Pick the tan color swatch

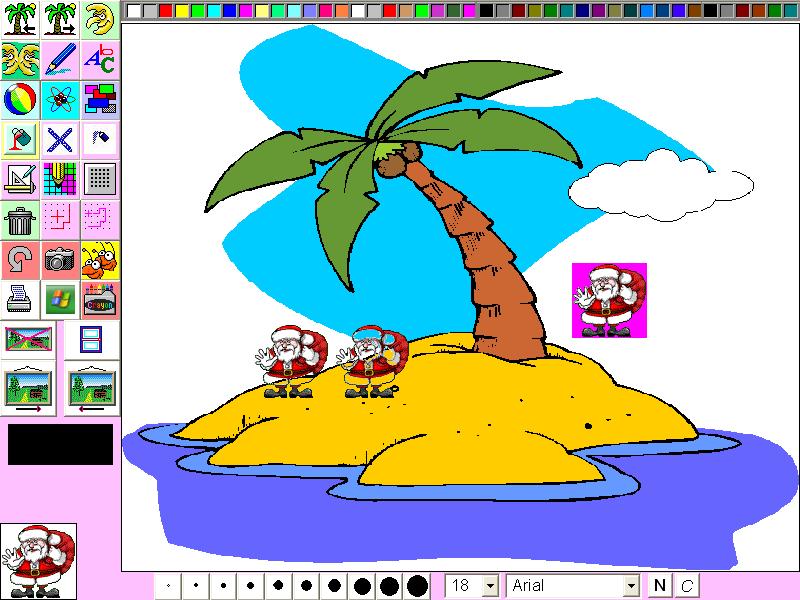click(406, 10)
